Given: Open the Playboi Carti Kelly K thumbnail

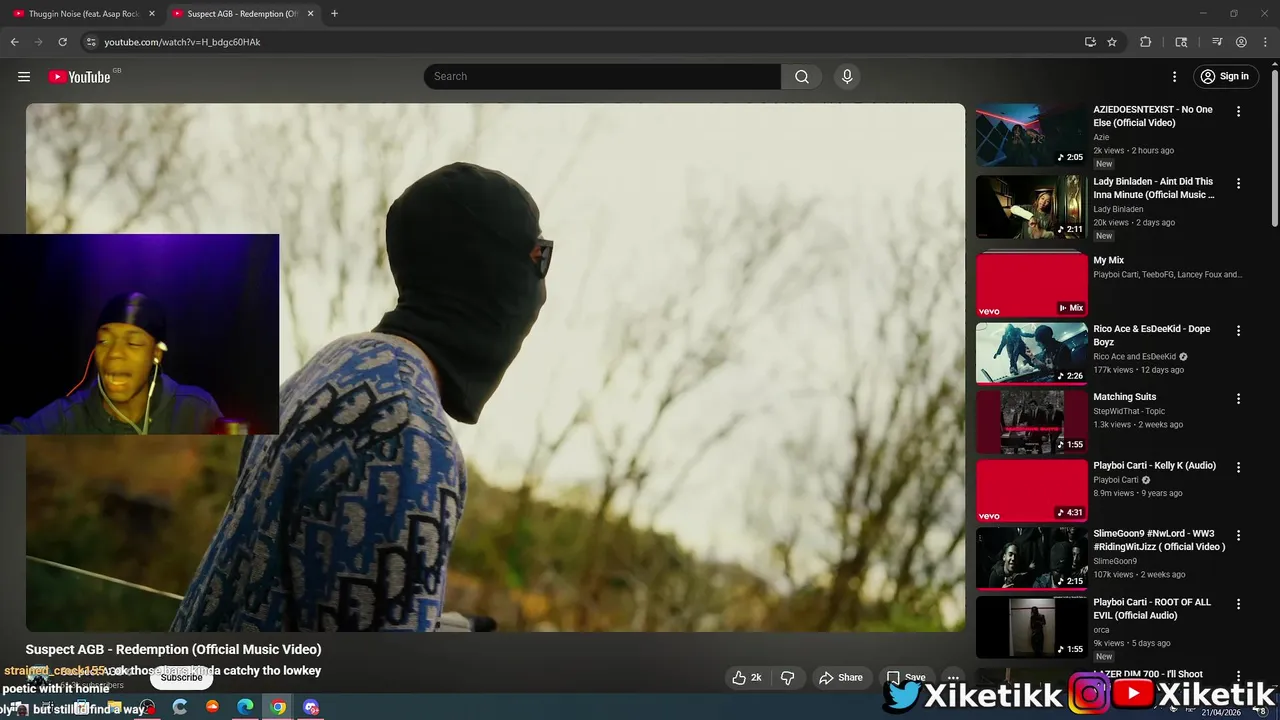Looking at the screenshot, I should point(1031,490).
